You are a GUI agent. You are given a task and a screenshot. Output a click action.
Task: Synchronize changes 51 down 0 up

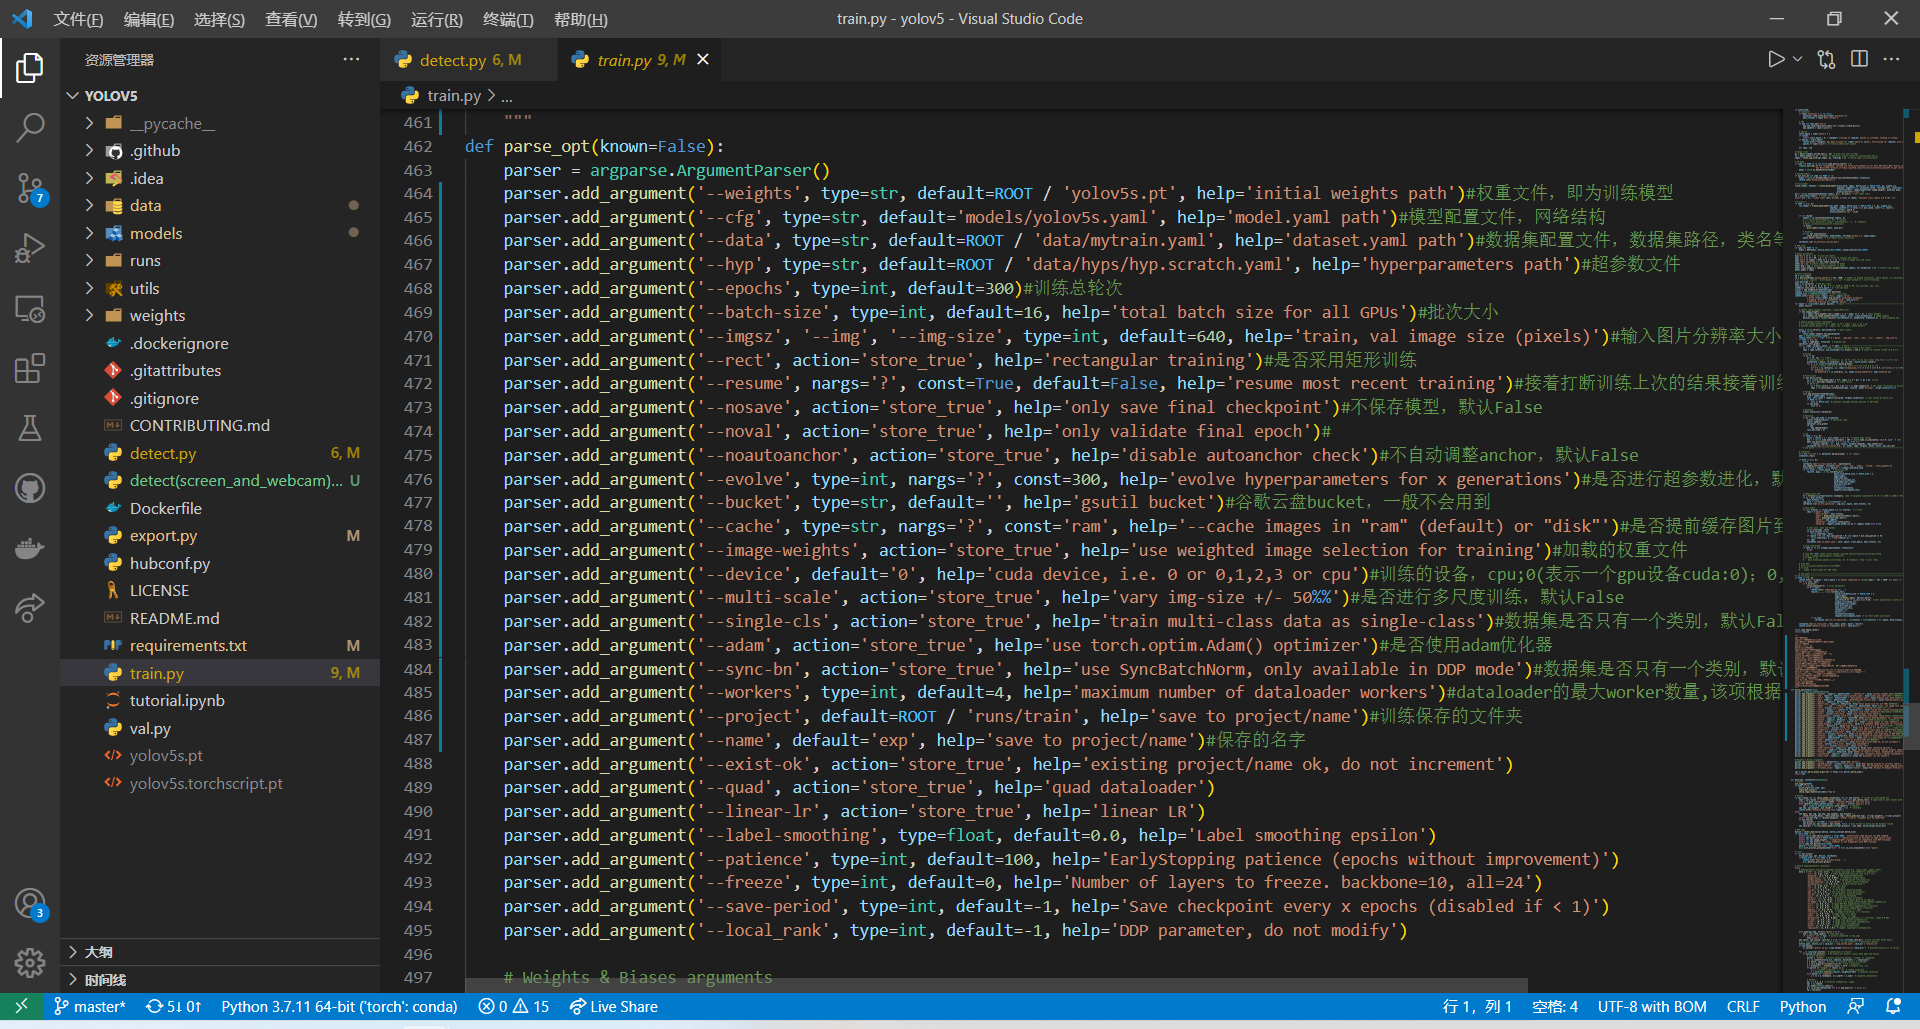173,1006
